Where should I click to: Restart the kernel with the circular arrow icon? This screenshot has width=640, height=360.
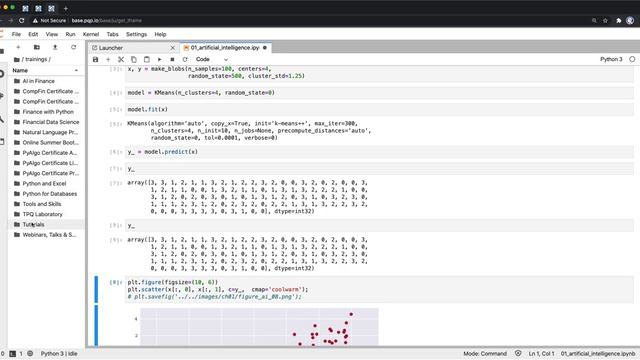(185, 60)
